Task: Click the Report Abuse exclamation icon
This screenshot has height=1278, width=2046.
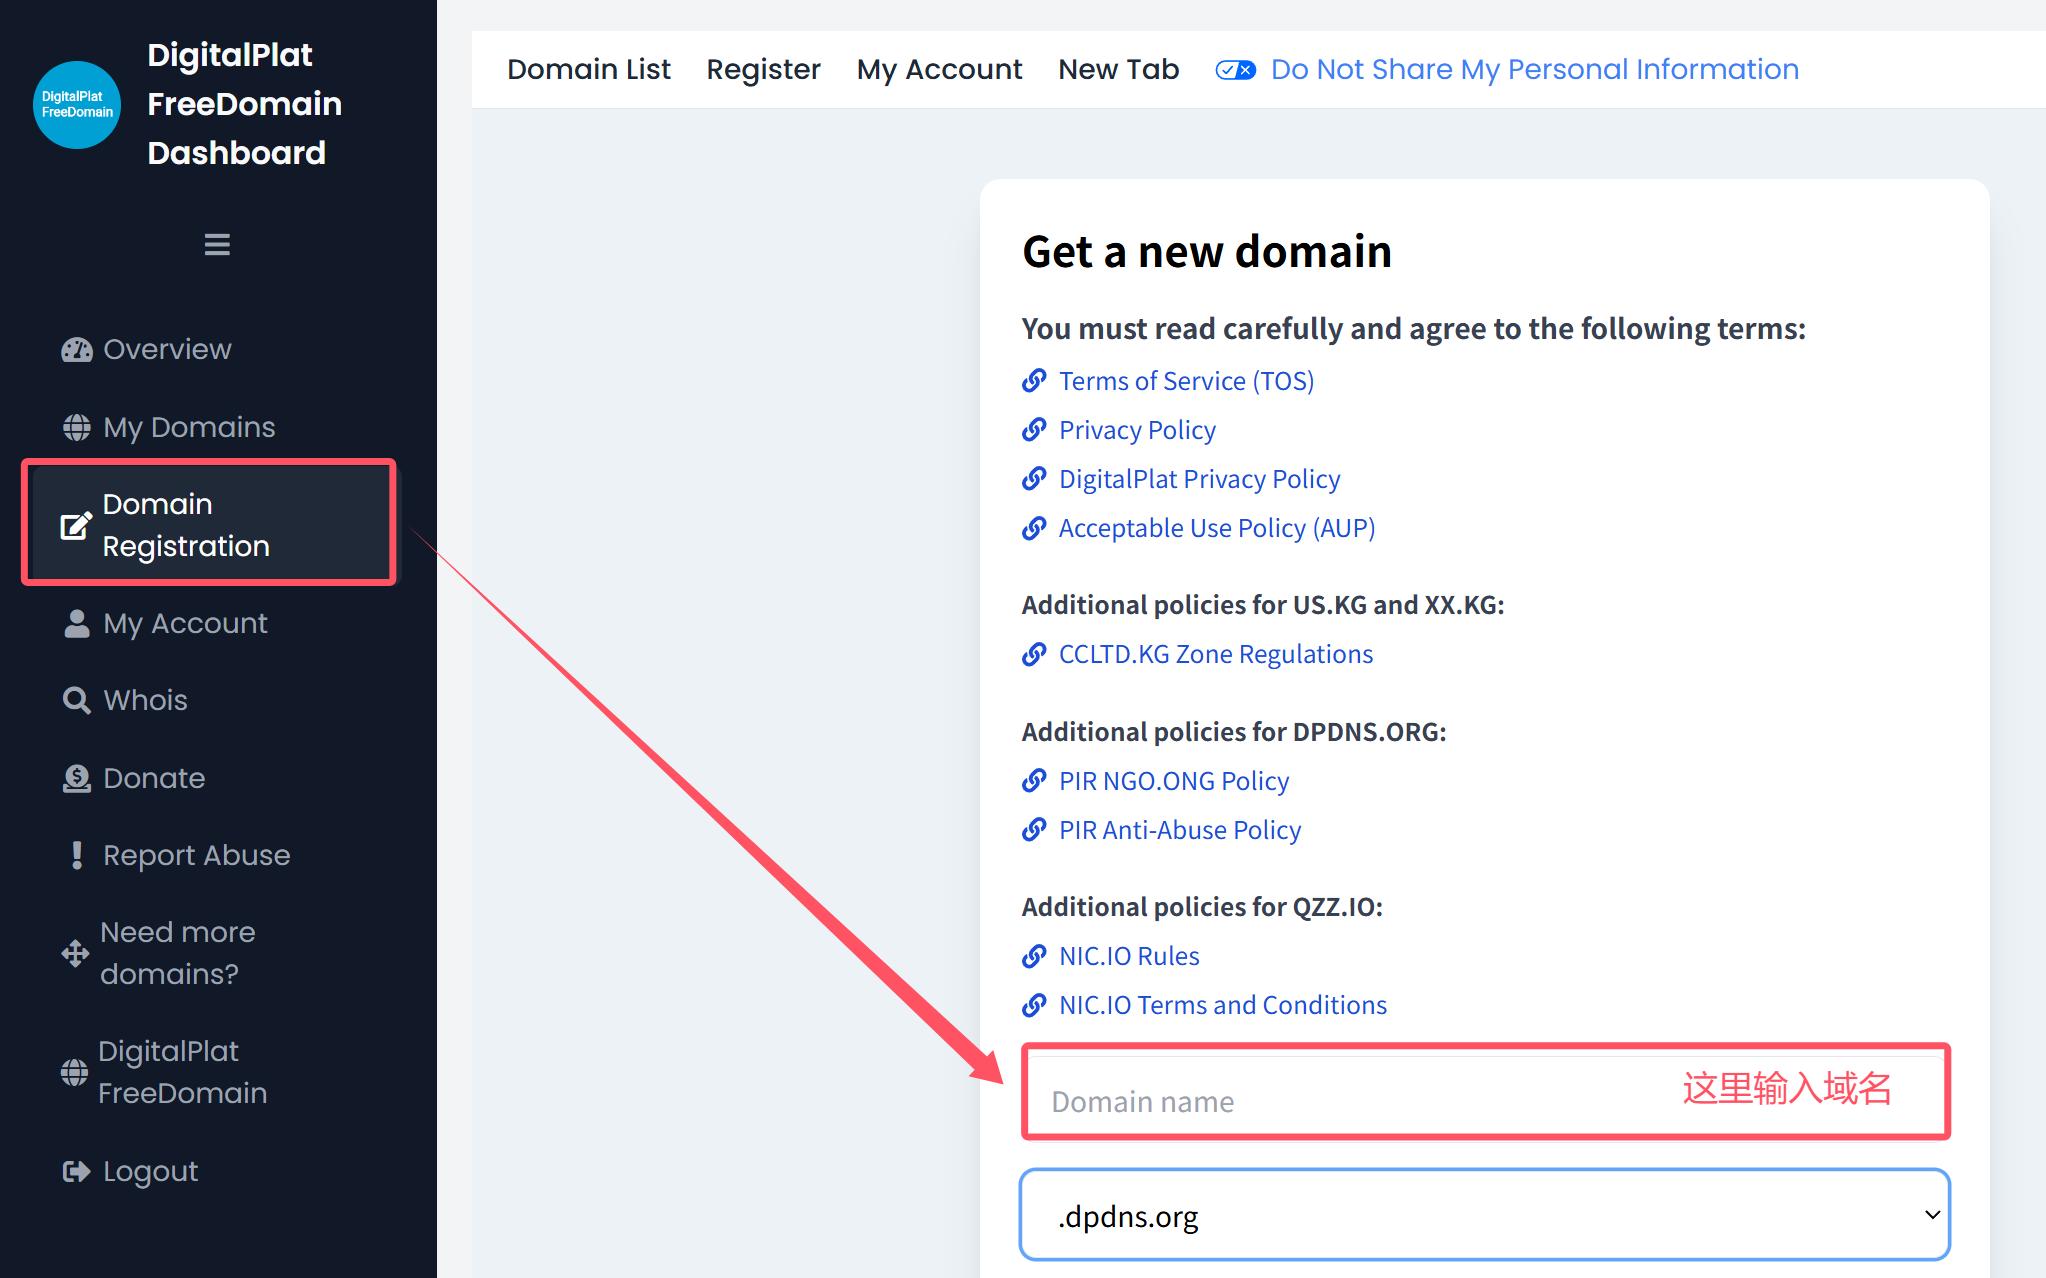Action: point(77,855)
